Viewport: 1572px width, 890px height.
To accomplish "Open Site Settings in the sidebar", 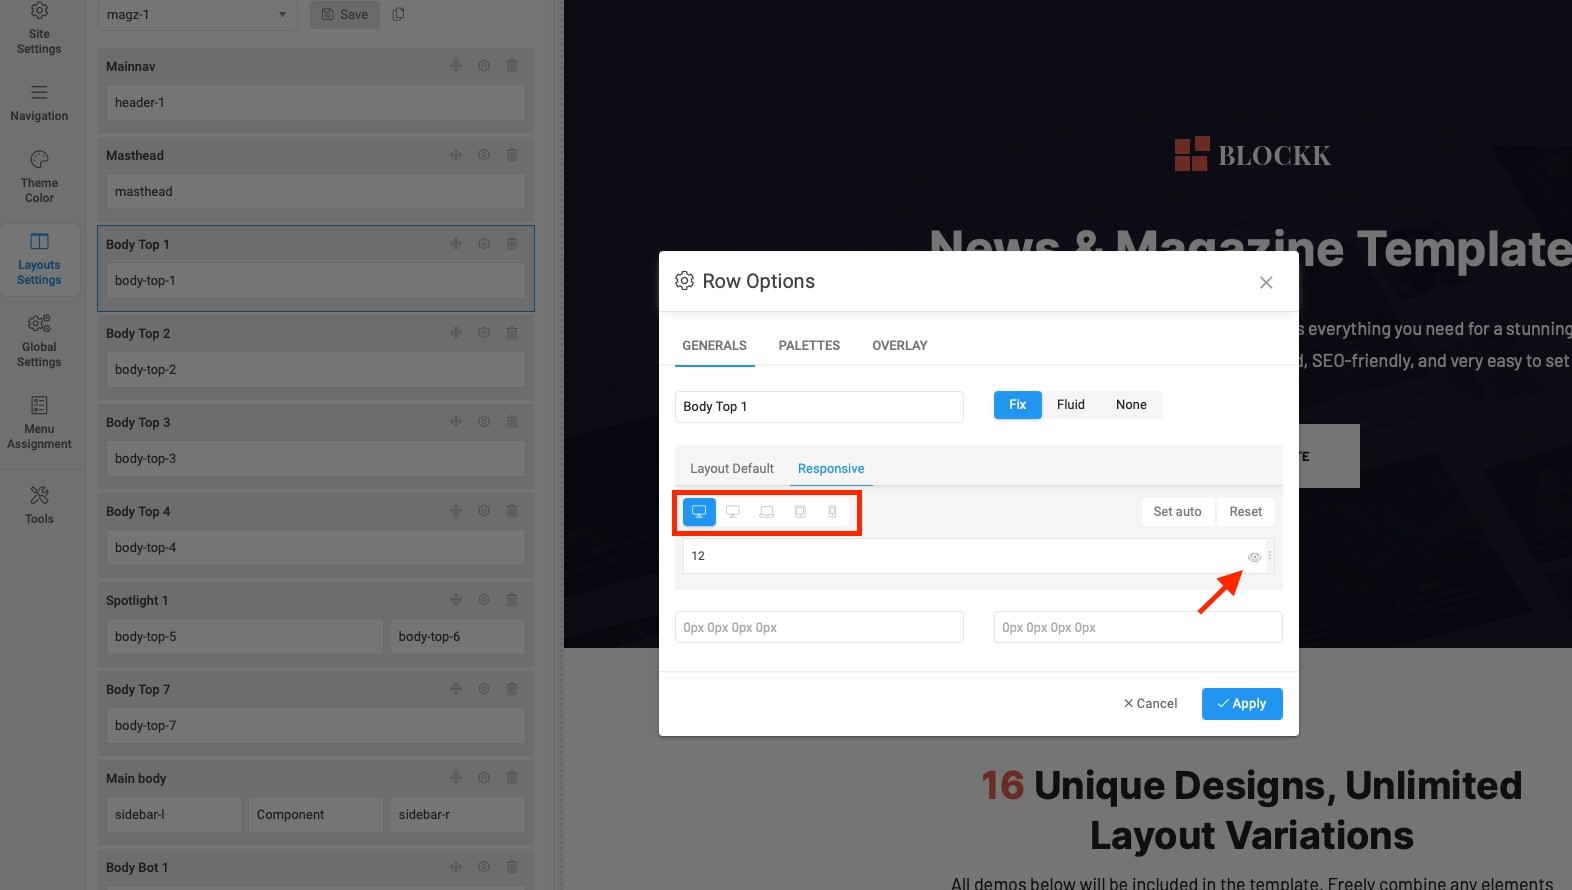I will [x=39, y=29].
